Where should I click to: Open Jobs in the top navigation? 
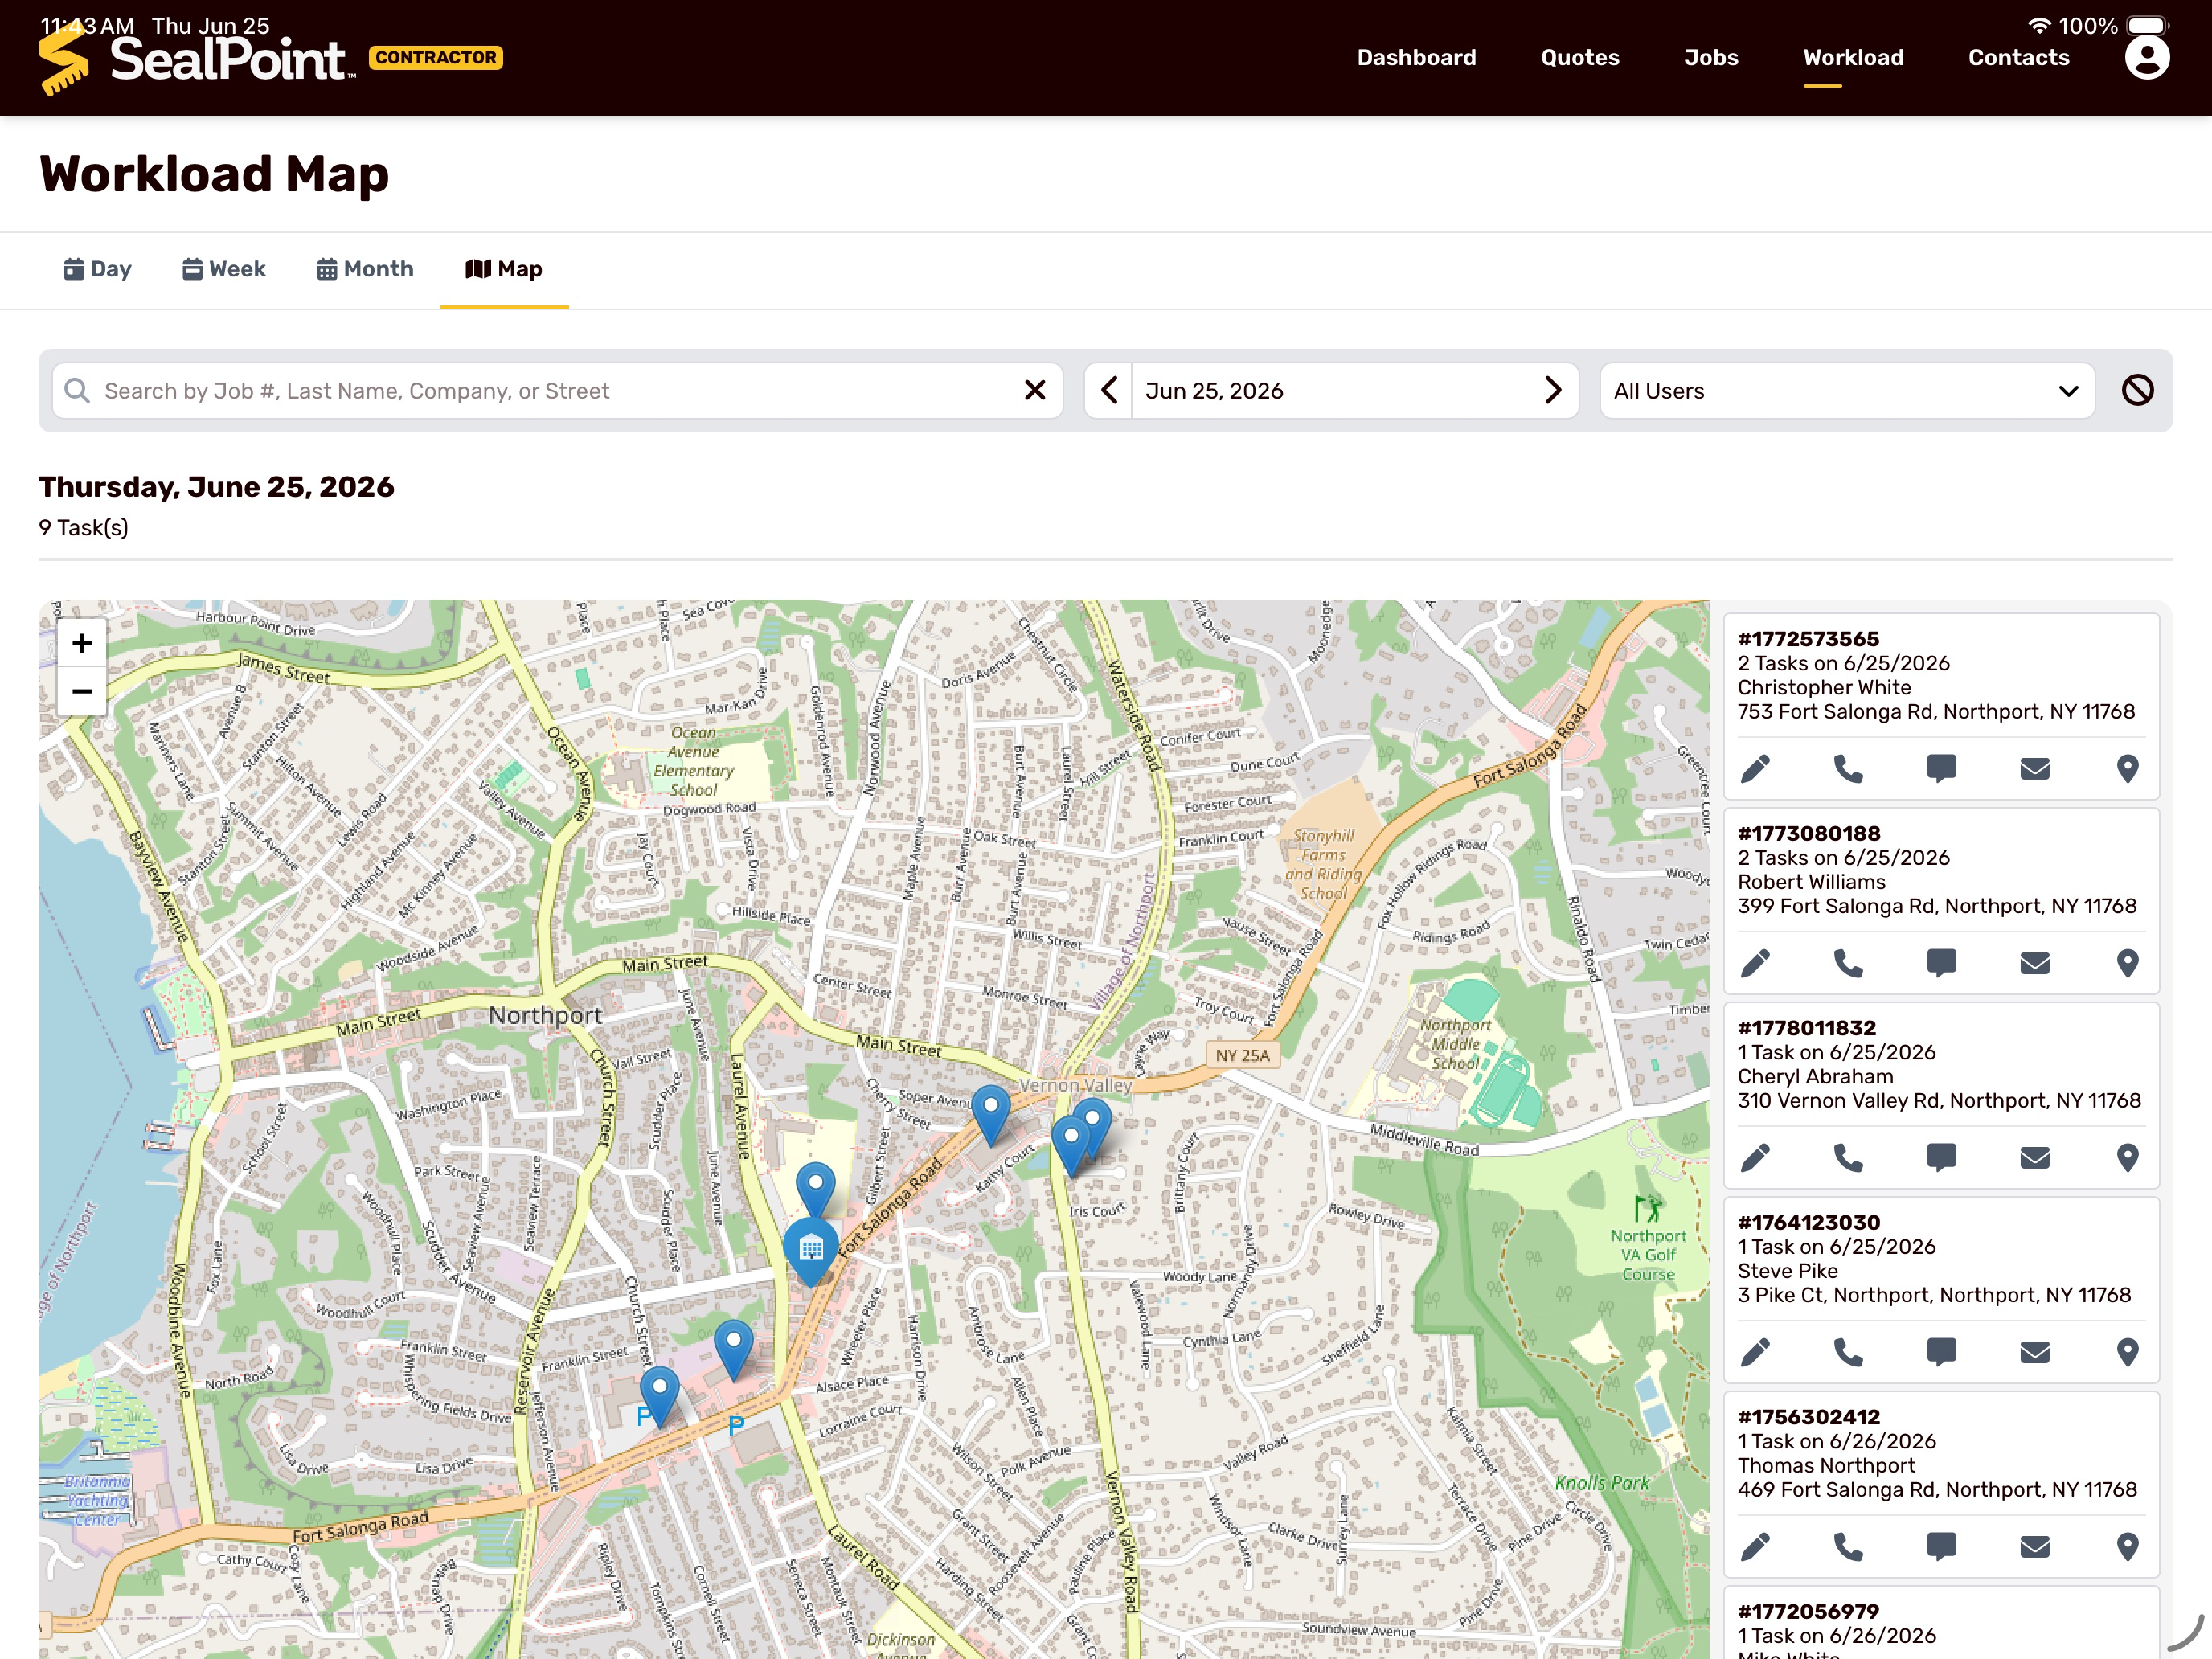tap(1710, 57)
